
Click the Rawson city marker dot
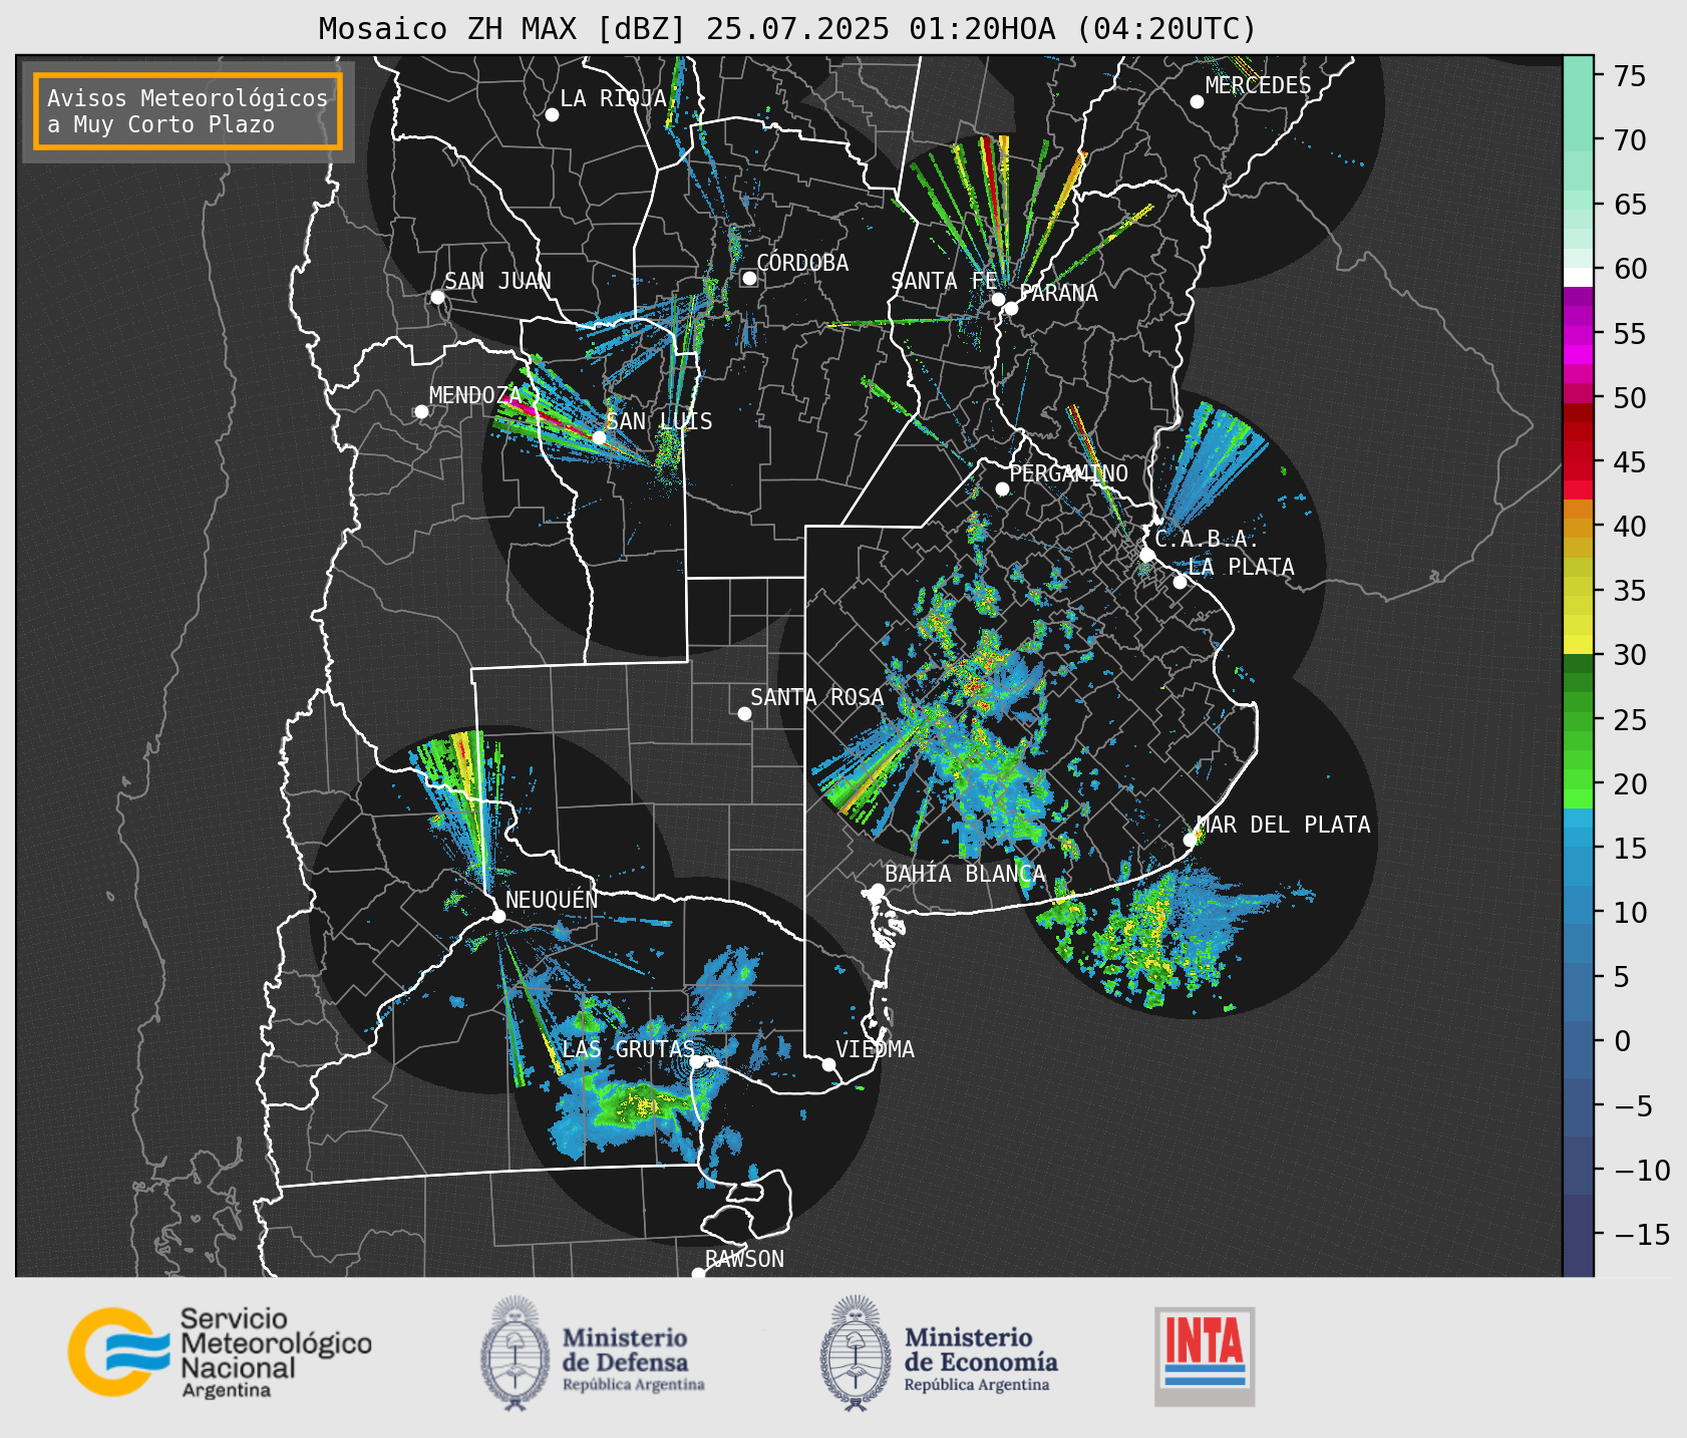(x=698, y=1274)
